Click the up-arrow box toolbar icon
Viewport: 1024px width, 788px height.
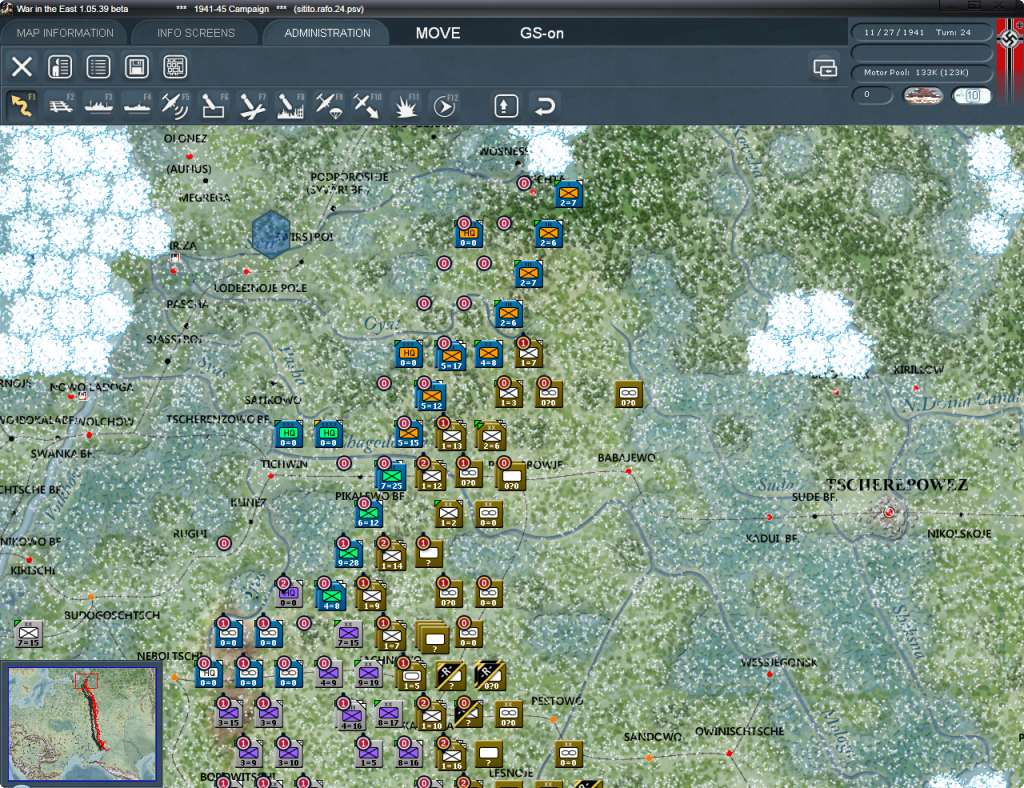coord(505,106)
